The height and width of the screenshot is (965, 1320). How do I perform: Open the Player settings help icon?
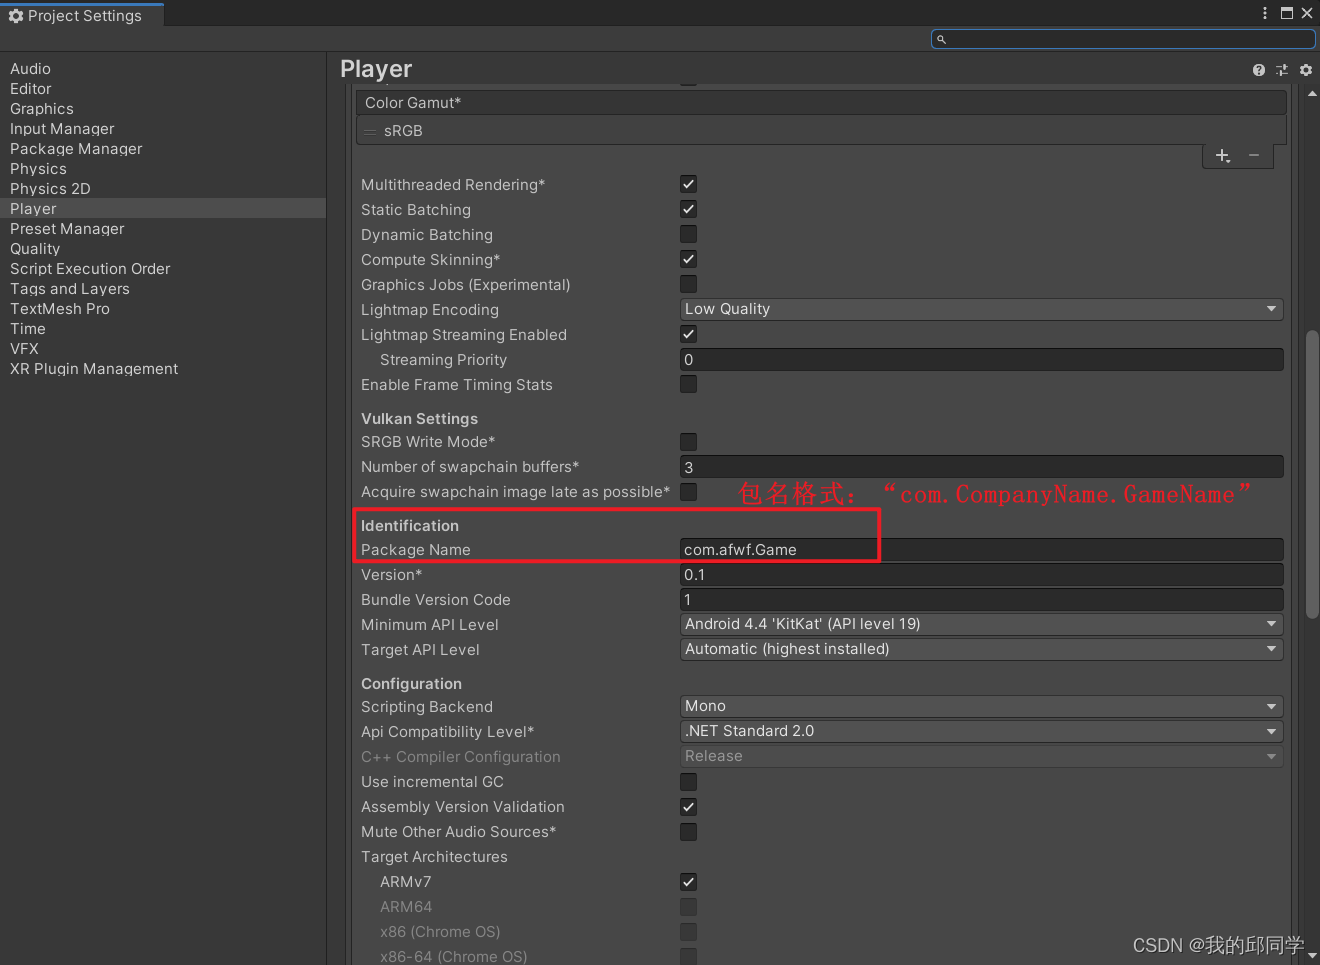[x=1258, y=70]
